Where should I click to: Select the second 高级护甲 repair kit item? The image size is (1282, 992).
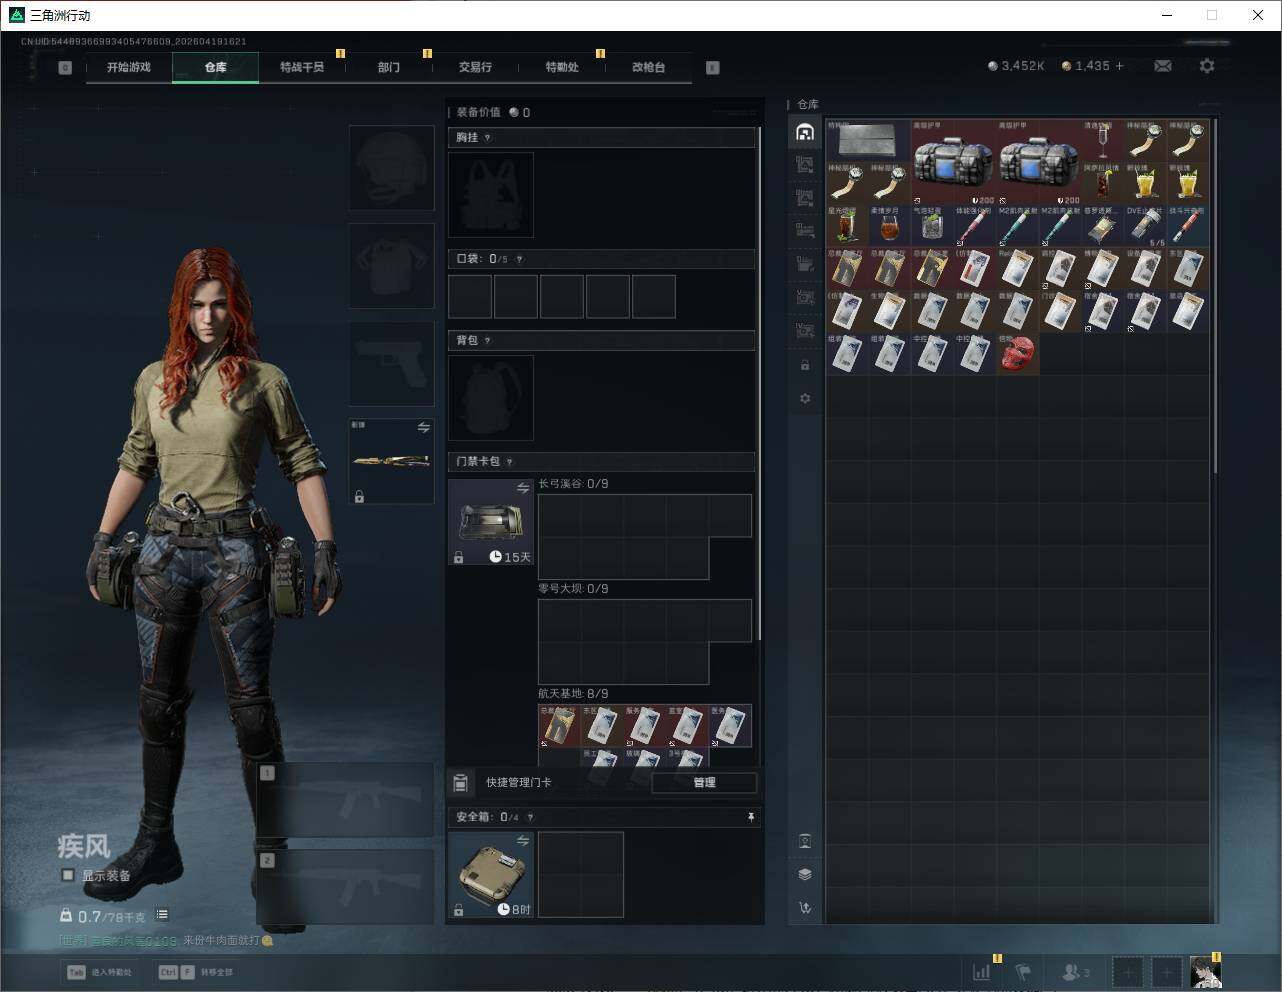pyautogui.click(x=1039, y=162)
